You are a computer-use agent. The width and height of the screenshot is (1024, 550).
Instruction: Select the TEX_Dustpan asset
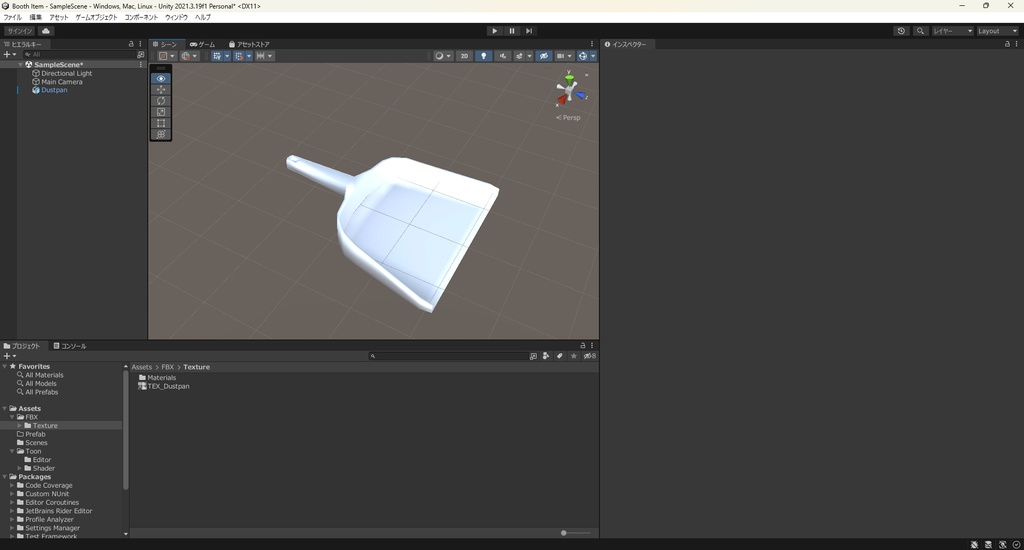coord(164,386)
